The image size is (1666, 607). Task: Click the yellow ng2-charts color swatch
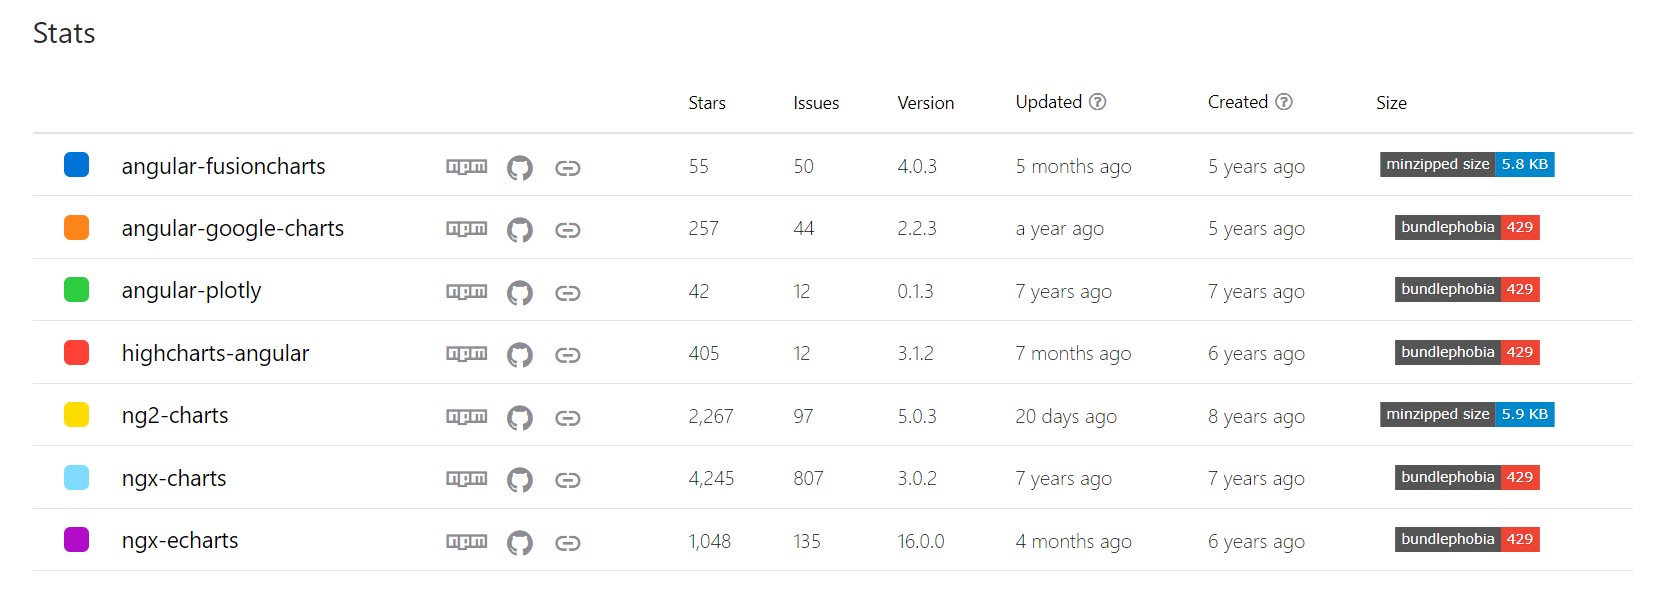point(76,415)
